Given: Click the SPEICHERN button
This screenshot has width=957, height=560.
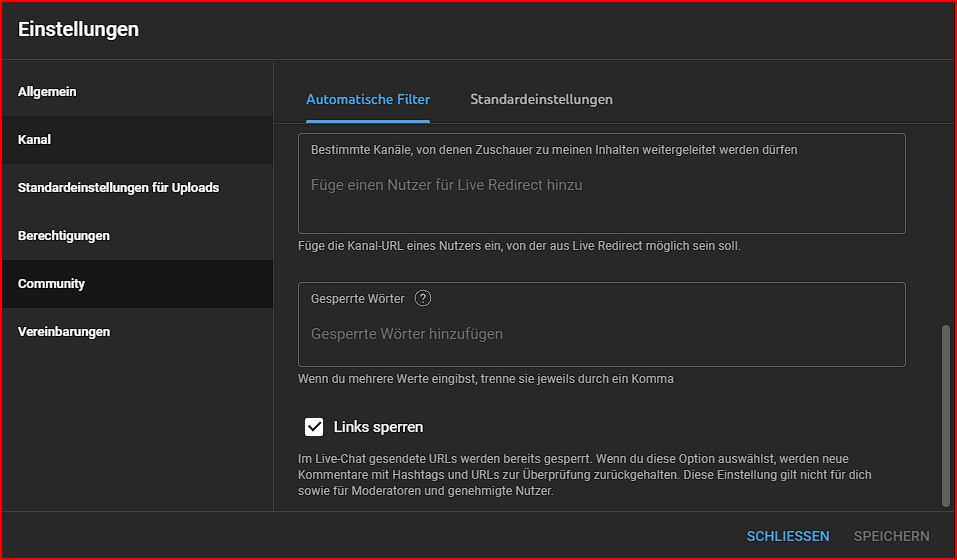Looking at the screenshot, I should pos(891,536).
